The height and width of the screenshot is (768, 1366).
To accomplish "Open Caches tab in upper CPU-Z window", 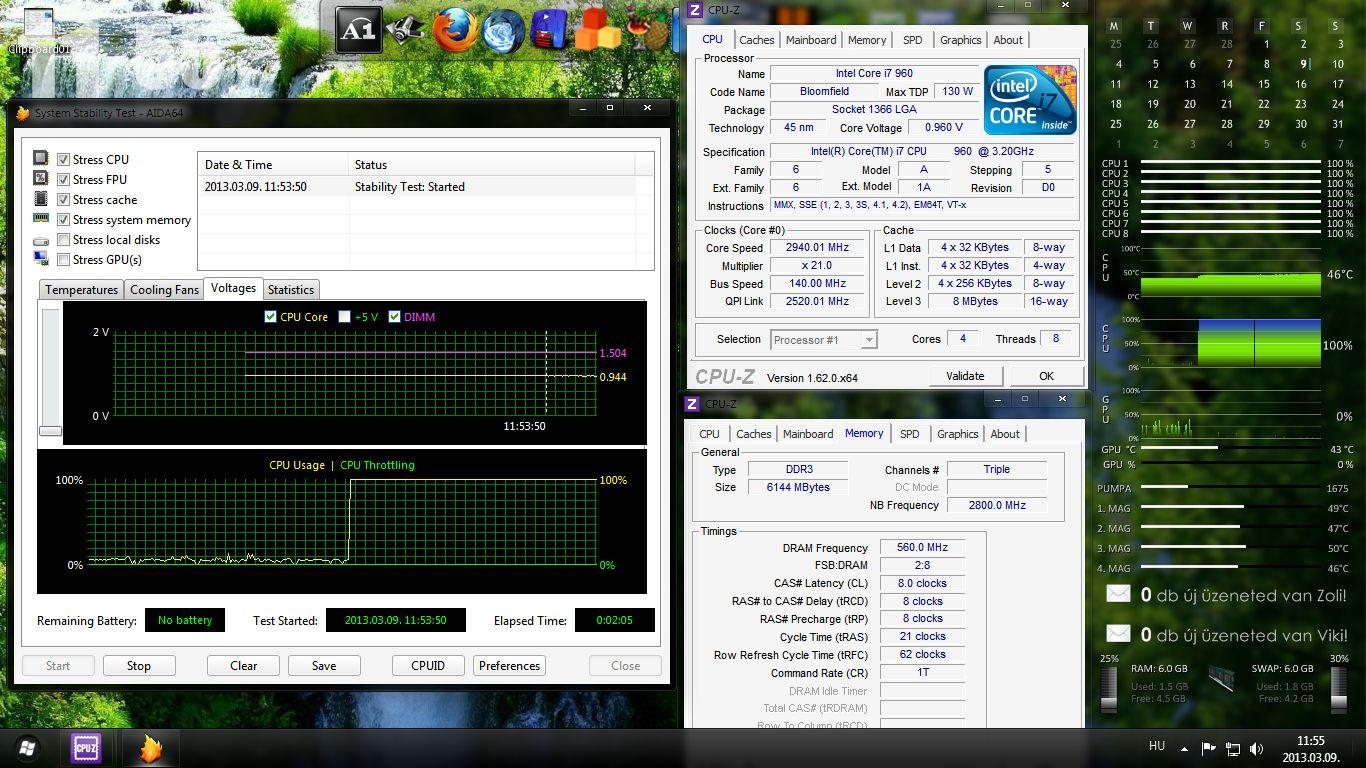I will [x=757, y=40].
